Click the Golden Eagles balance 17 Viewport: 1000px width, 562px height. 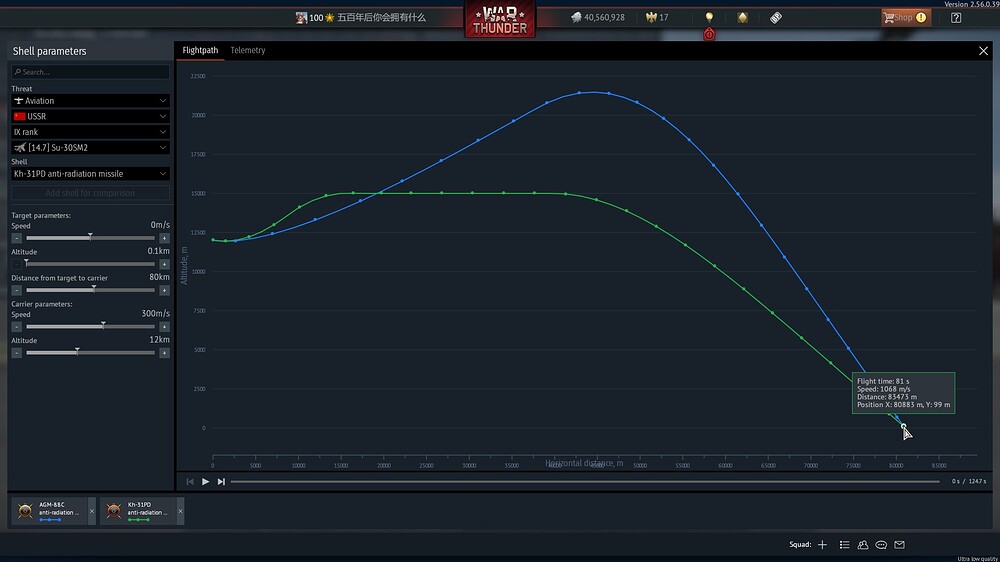(x=657, y=17)
